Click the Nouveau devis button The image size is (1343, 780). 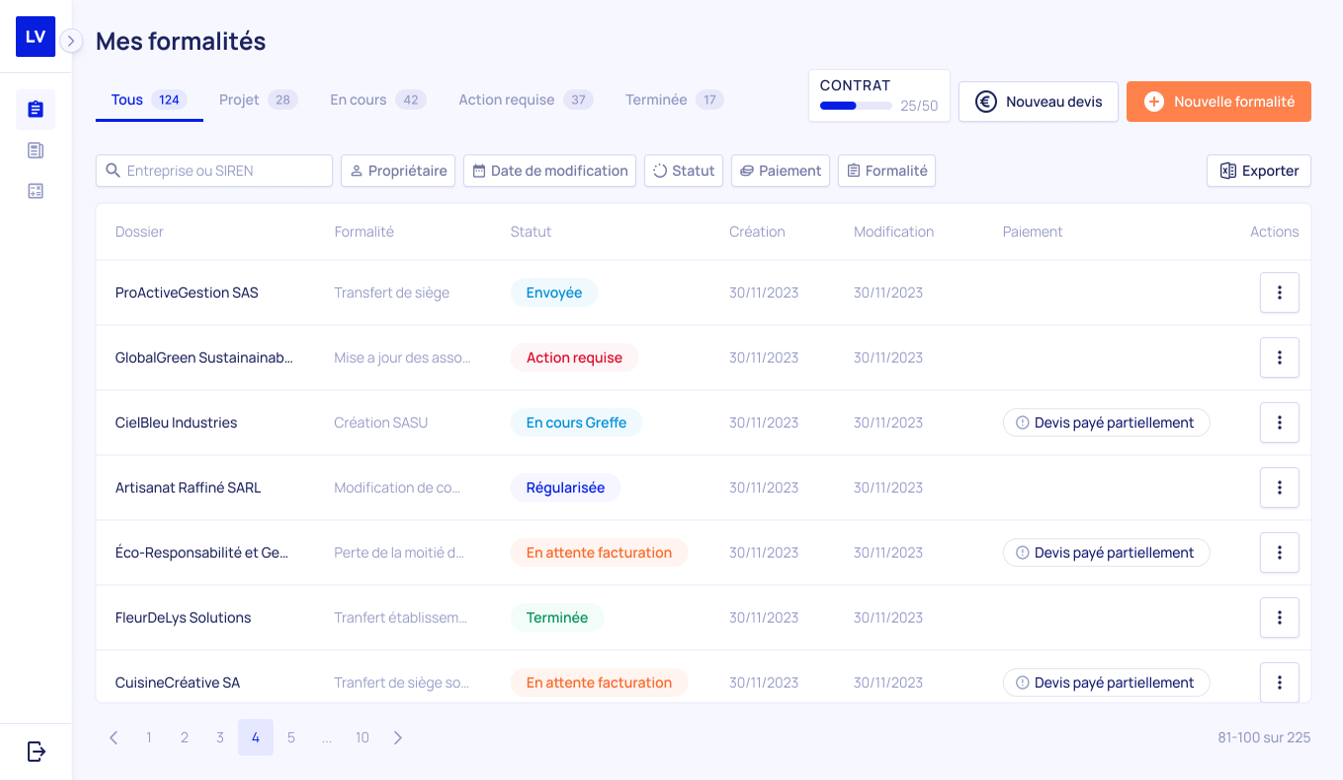tap(1038, 102)
